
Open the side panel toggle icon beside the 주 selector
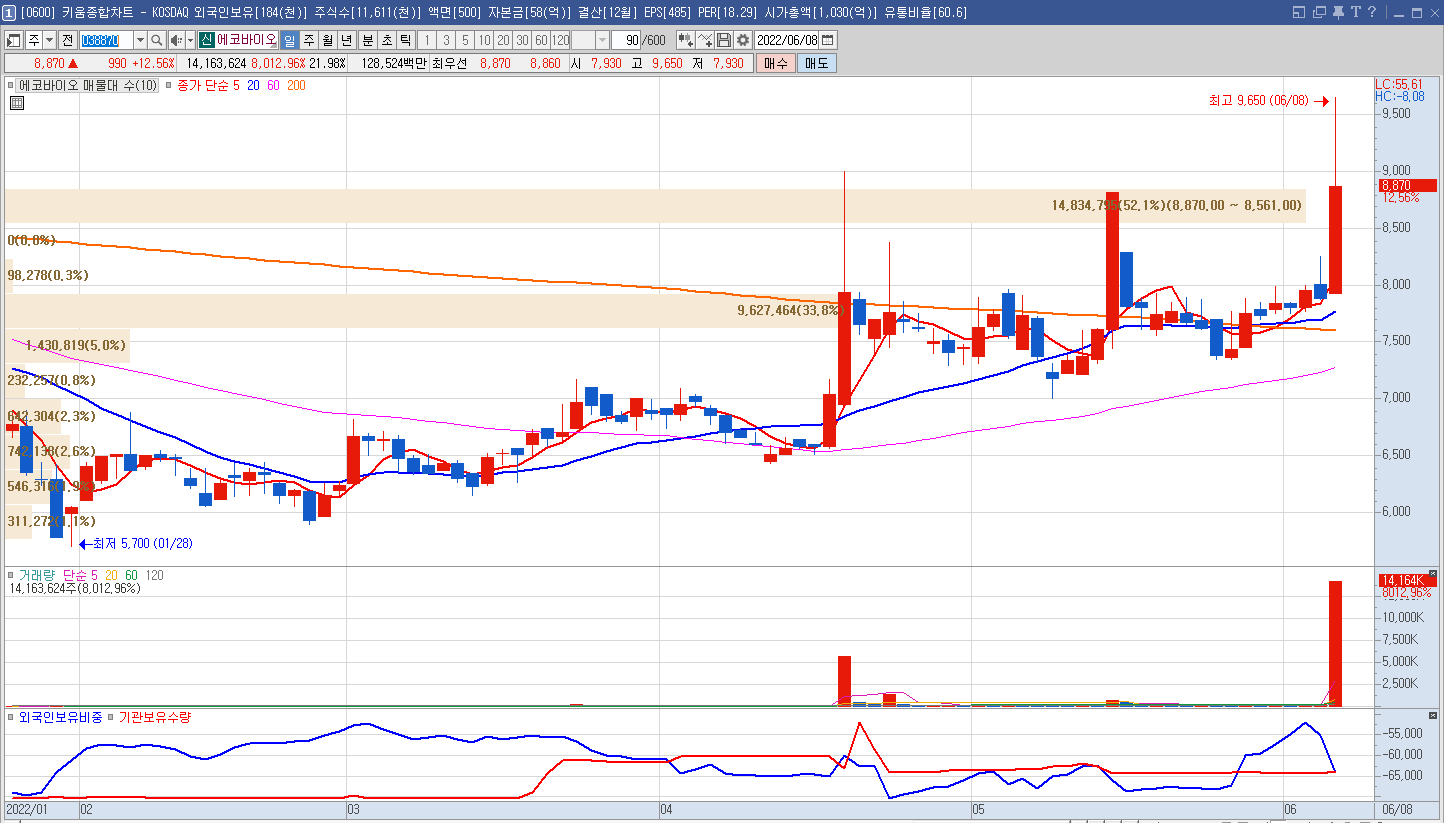[14, 40]
